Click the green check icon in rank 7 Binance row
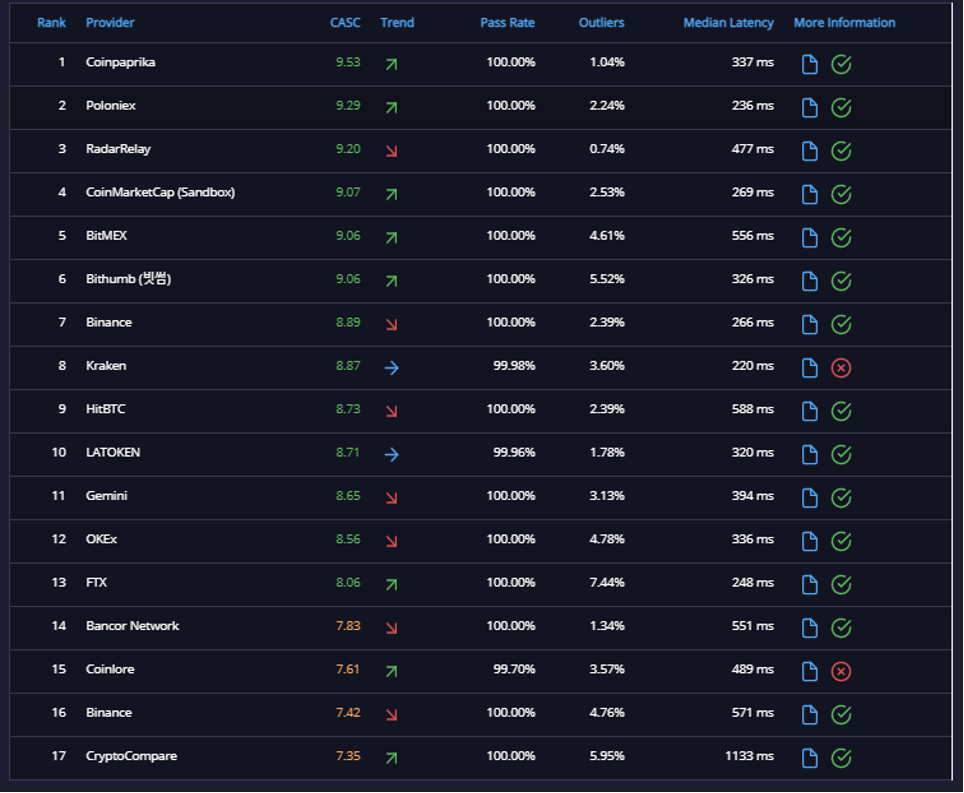964x793 pixels. [841, 324]
